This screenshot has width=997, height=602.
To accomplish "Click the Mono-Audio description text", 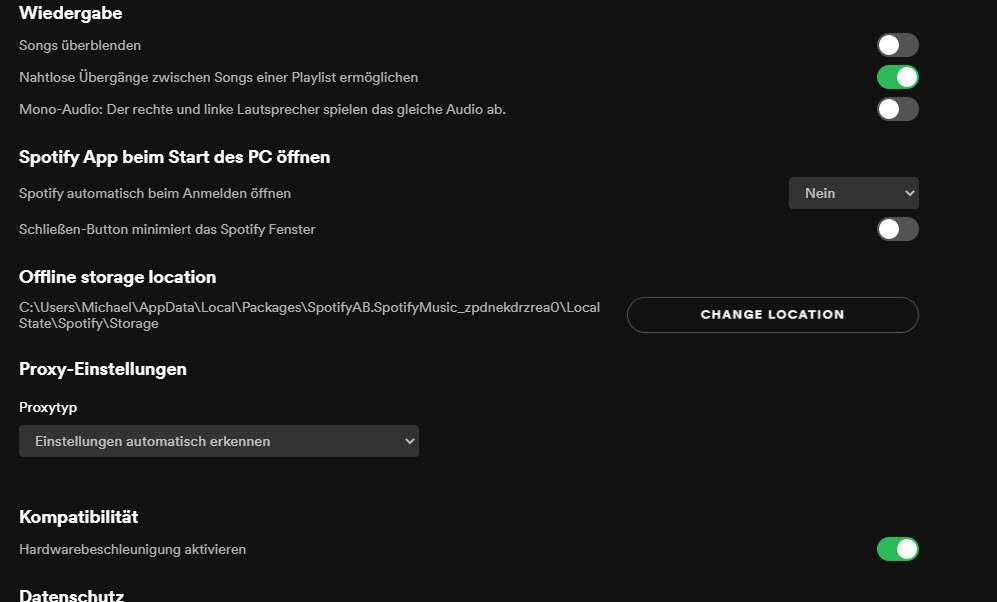I will pyautogui.click(x=262, y=109).
